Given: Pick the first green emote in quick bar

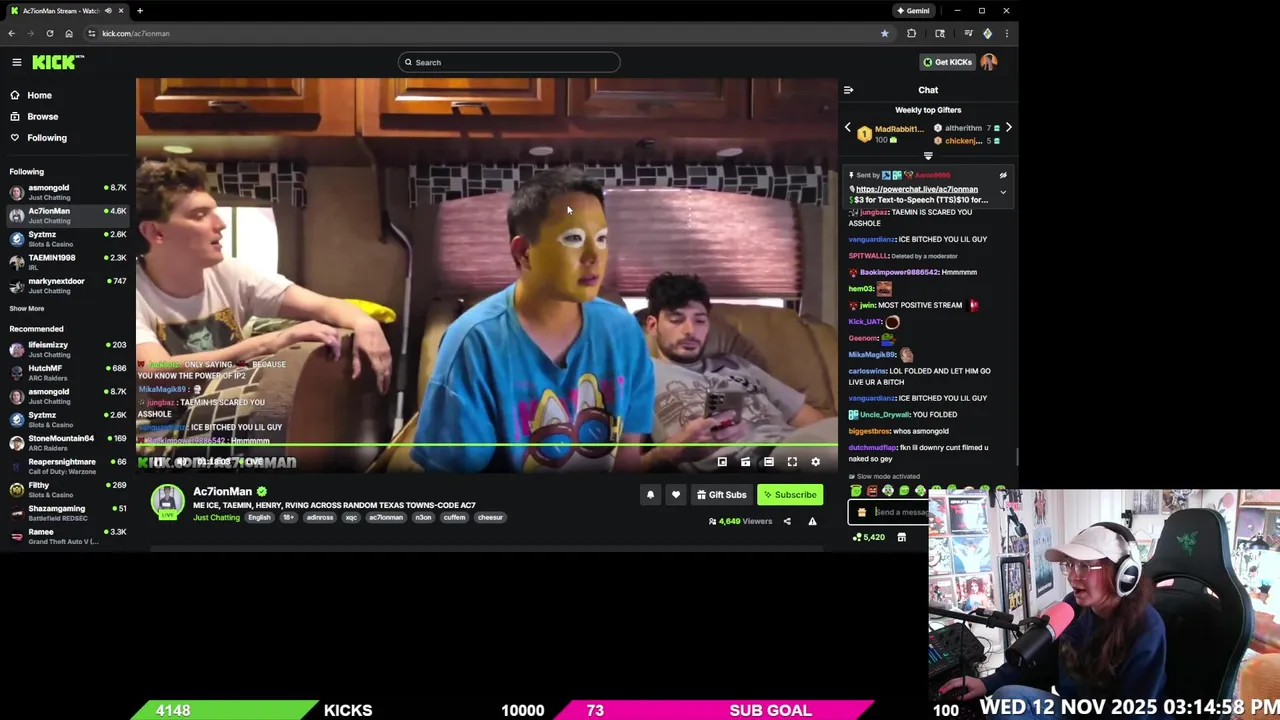Looking at the screenshot, I should (x=856, y=491).
